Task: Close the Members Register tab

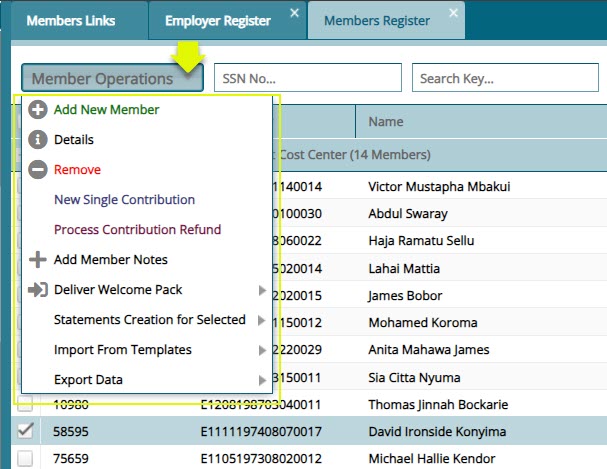Action: (x=454, y=13)
